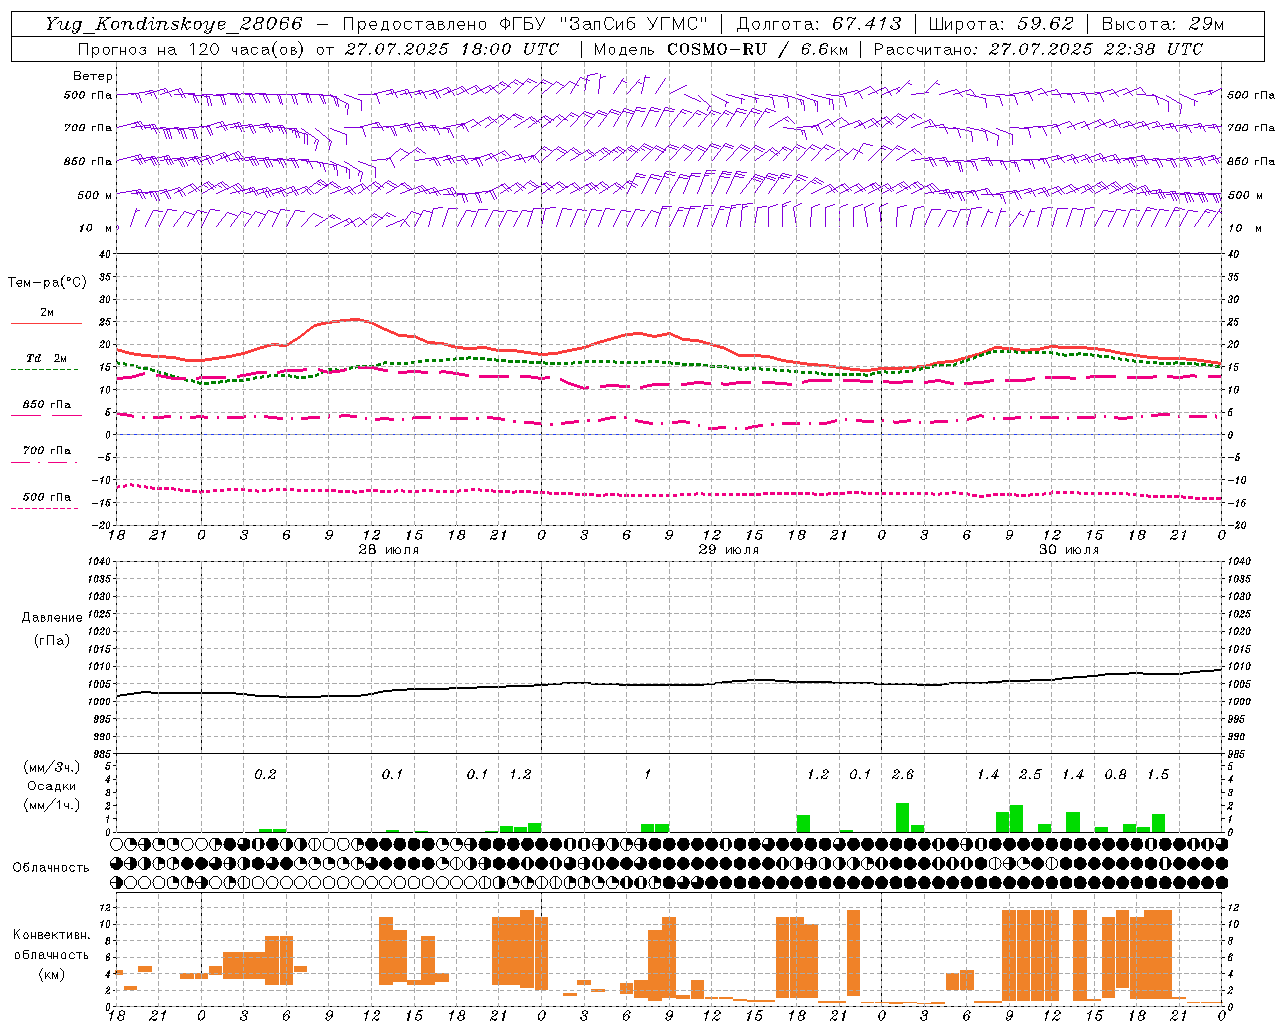Click the '(гПа)' pressure unit label
This screenshot has width=1280, height=1024.
pyautogui.click(x=52, y=640)
